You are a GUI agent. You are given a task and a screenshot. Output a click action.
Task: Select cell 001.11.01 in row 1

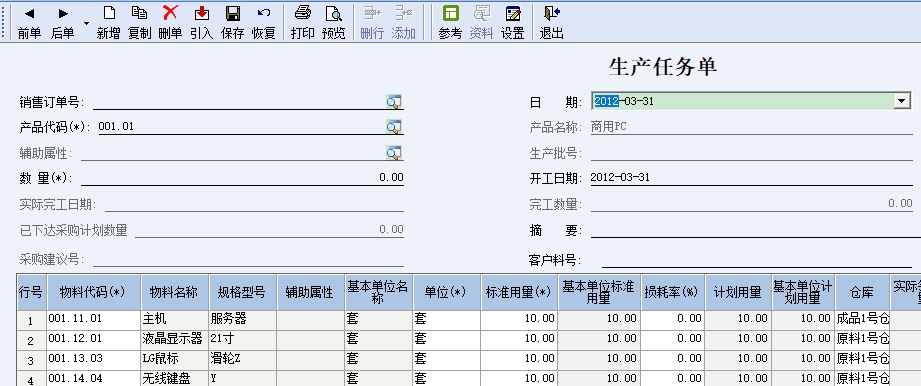[93, 319]
